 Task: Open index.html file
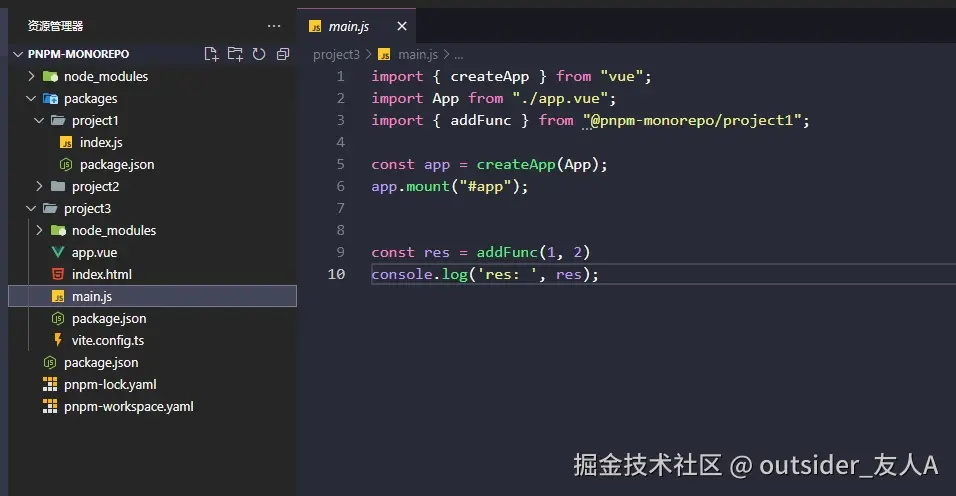pyautogui.click(x=102, y=274)
